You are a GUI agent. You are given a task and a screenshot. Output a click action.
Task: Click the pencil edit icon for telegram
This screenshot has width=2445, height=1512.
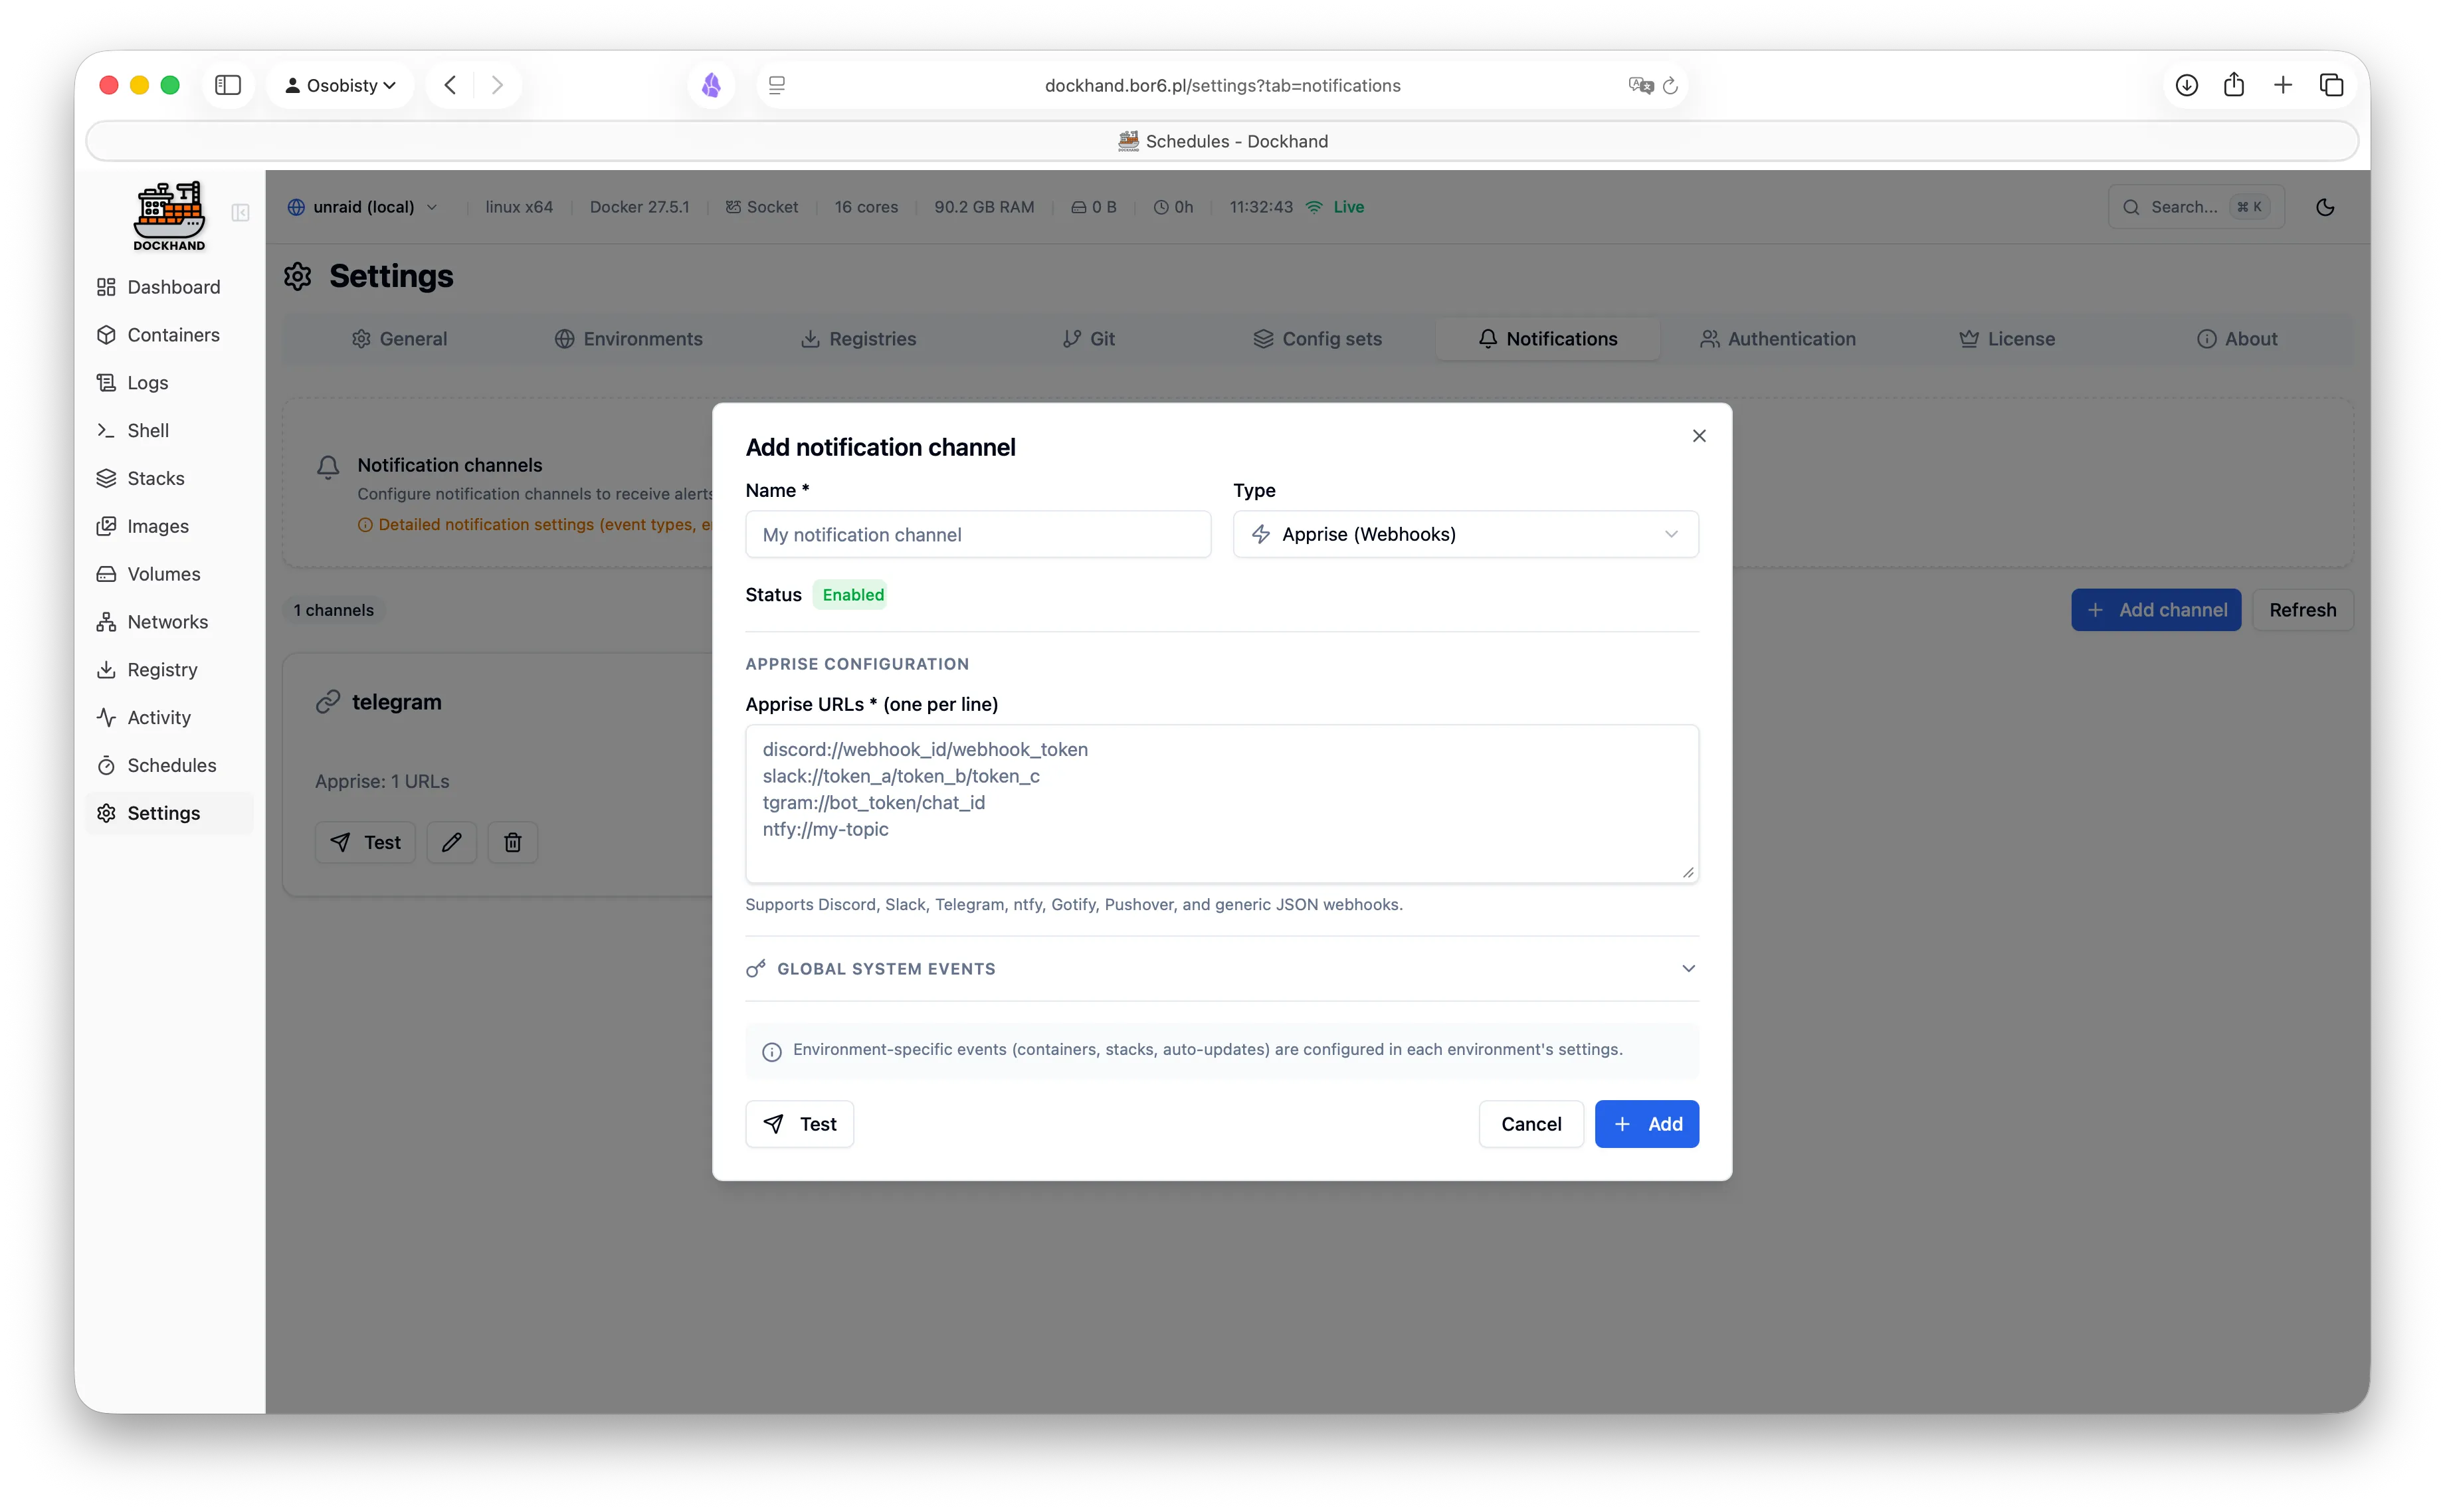coord(451,842)
